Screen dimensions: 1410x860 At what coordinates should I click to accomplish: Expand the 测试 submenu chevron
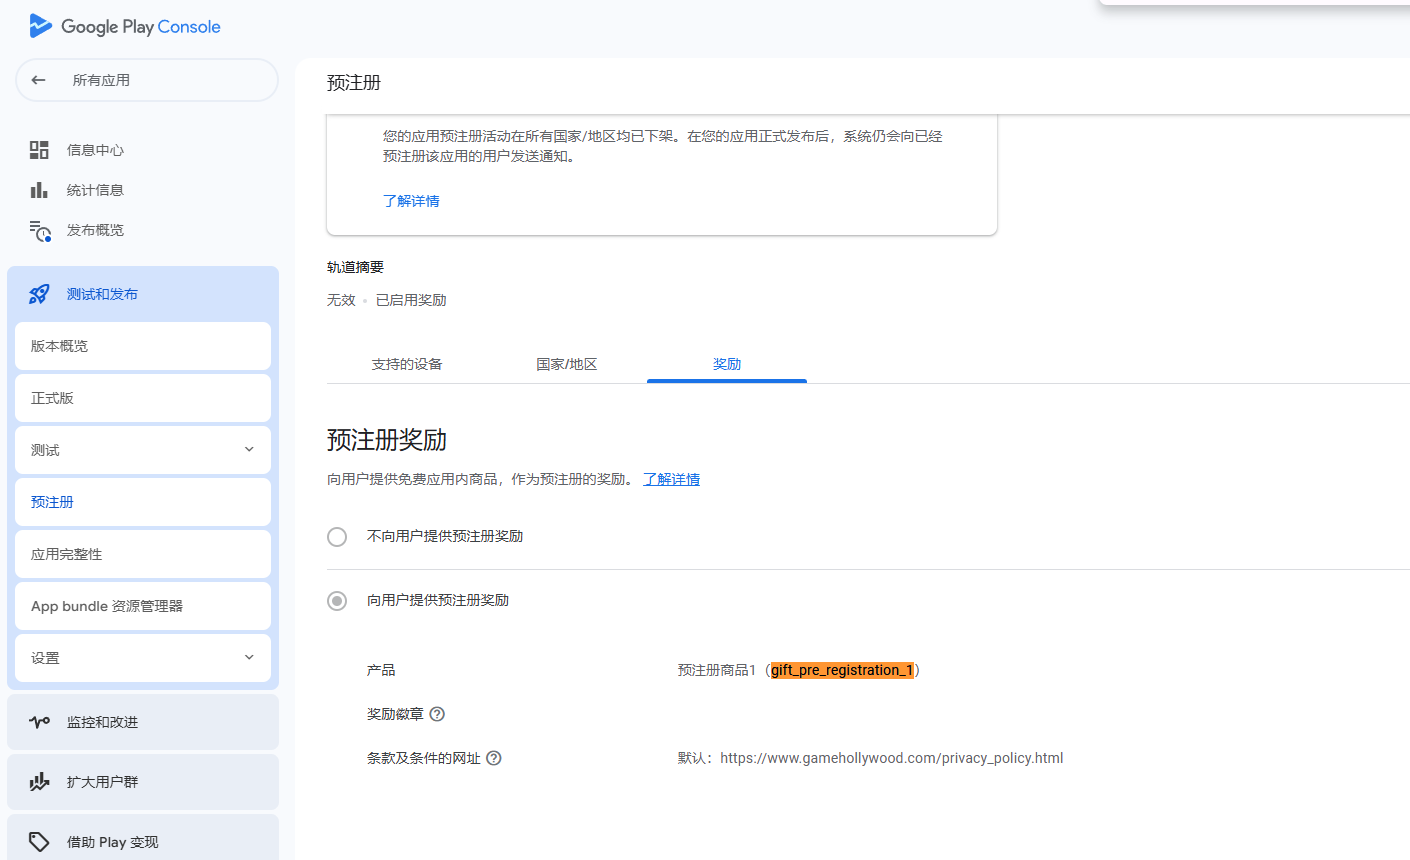[249, 450]
